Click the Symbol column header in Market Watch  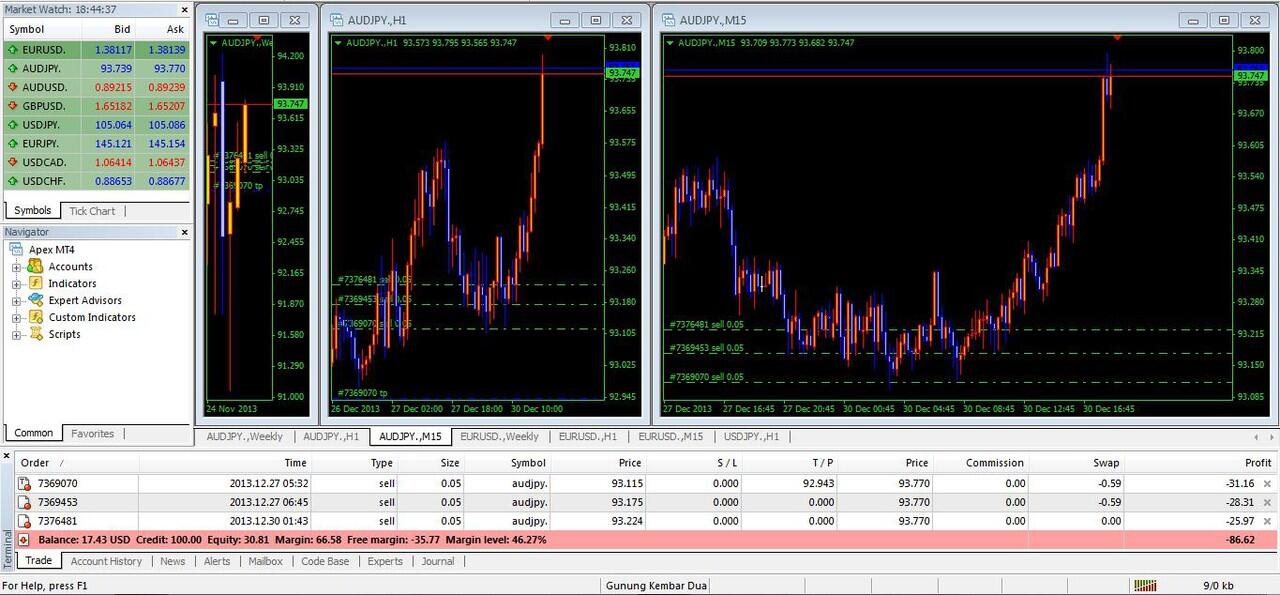point(42,29)
